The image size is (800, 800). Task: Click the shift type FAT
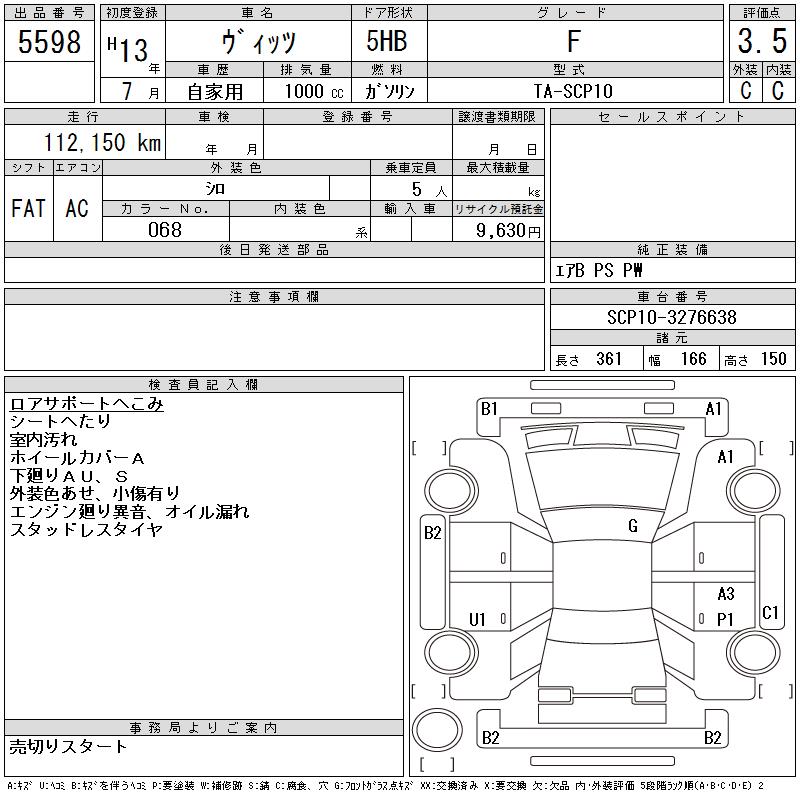click(29, 209)
